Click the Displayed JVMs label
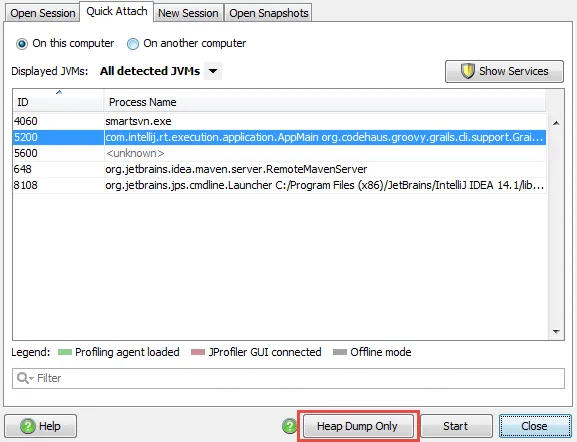 pos(50,71)
